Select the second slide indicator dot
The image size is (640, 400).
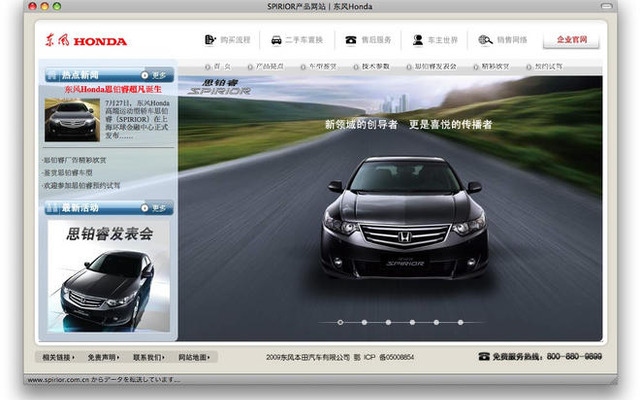364,322
